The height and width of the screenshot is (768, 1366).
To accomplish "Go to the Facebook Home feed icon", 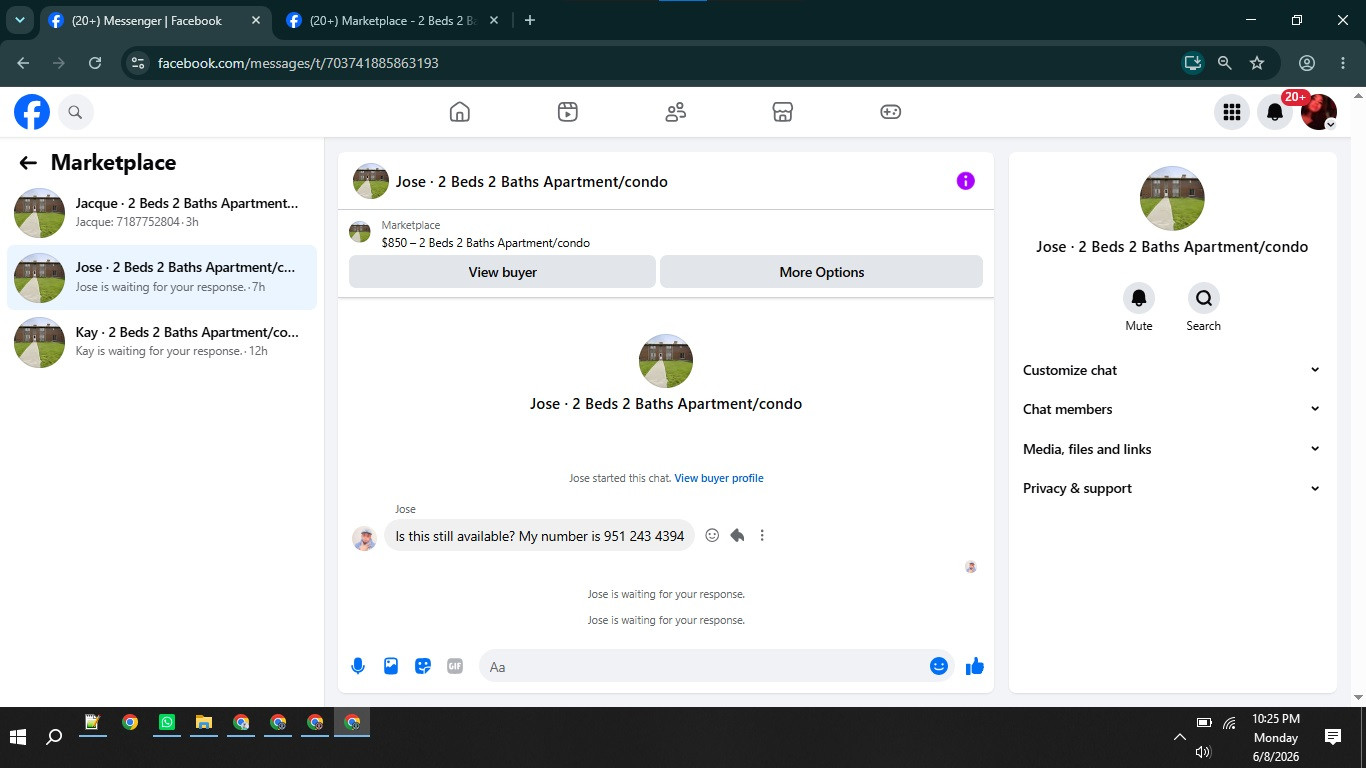I will click(x=460, y=112).
